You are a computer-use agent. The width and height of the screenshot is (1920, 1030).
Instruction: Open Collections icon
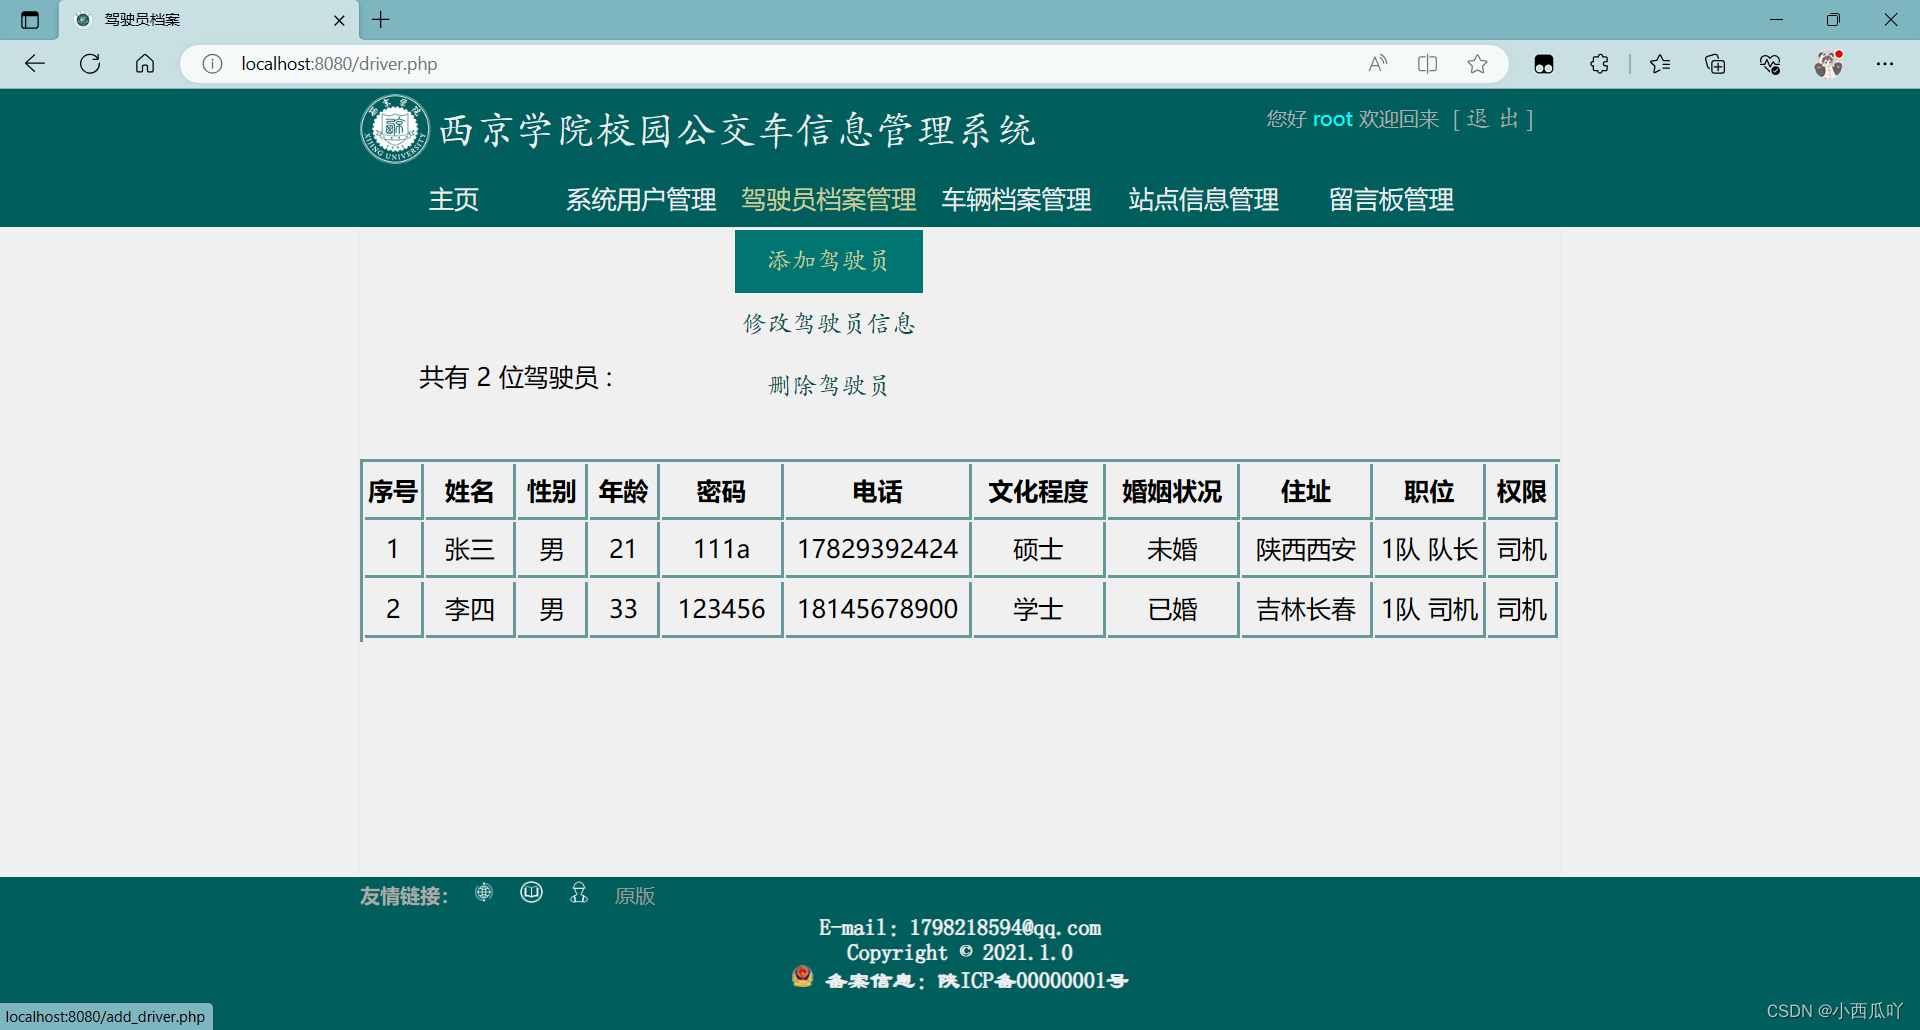(1715, 64)
